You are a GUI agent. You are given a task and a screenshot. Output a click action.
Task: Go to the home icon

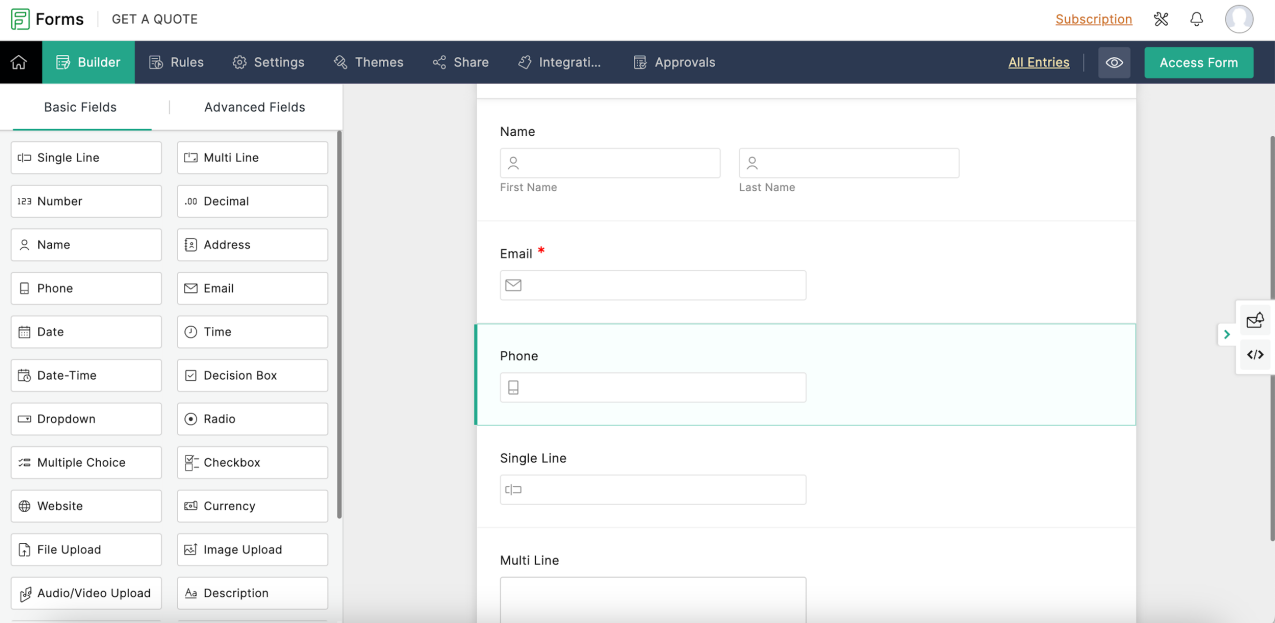pos(19,62)
